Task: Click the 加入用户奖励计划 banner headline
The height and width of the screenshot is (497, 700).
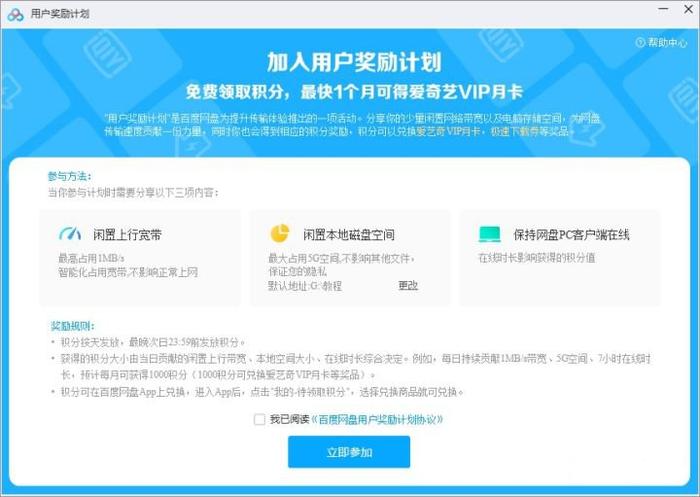Action: 354,62
